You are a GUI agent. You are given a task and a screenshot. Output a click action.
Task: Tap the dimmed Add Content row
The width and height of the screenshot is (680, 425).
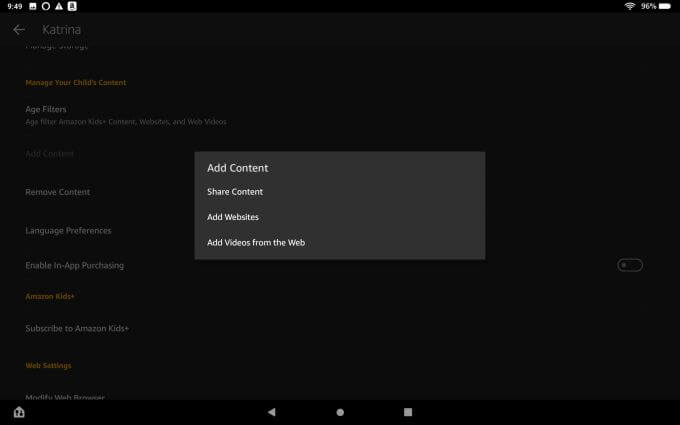[x=49, y=154]
